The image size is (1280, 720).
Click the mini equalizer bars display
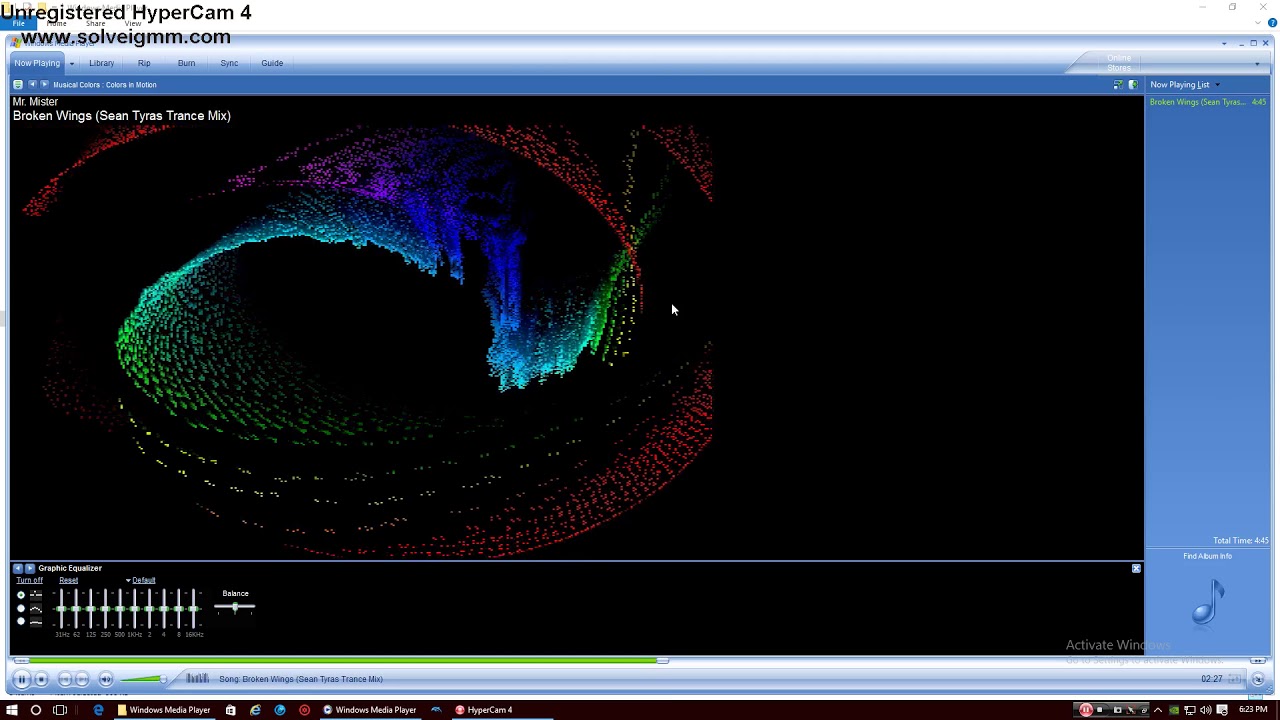197,679
